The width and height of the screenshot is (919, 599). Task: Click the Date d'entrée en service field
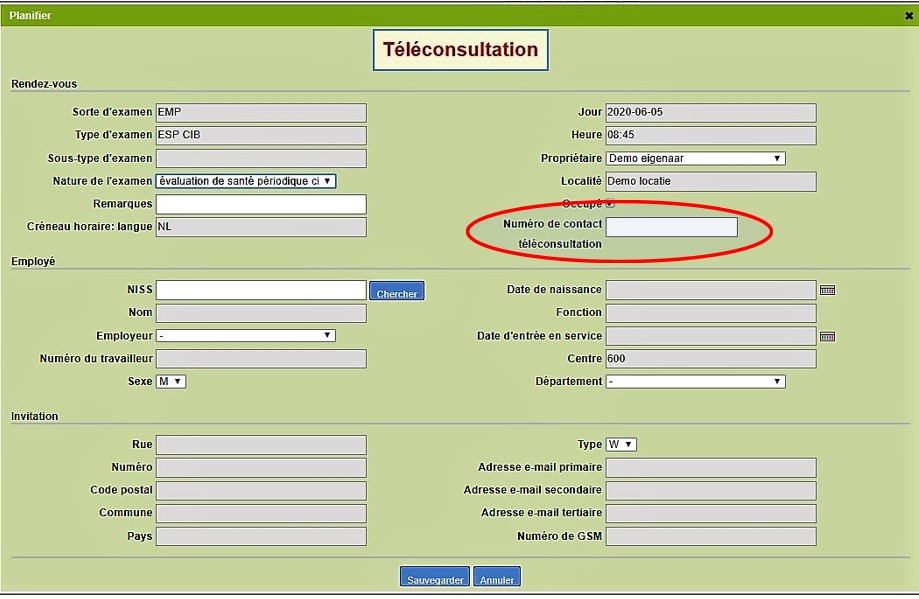[x=711, y=336]
